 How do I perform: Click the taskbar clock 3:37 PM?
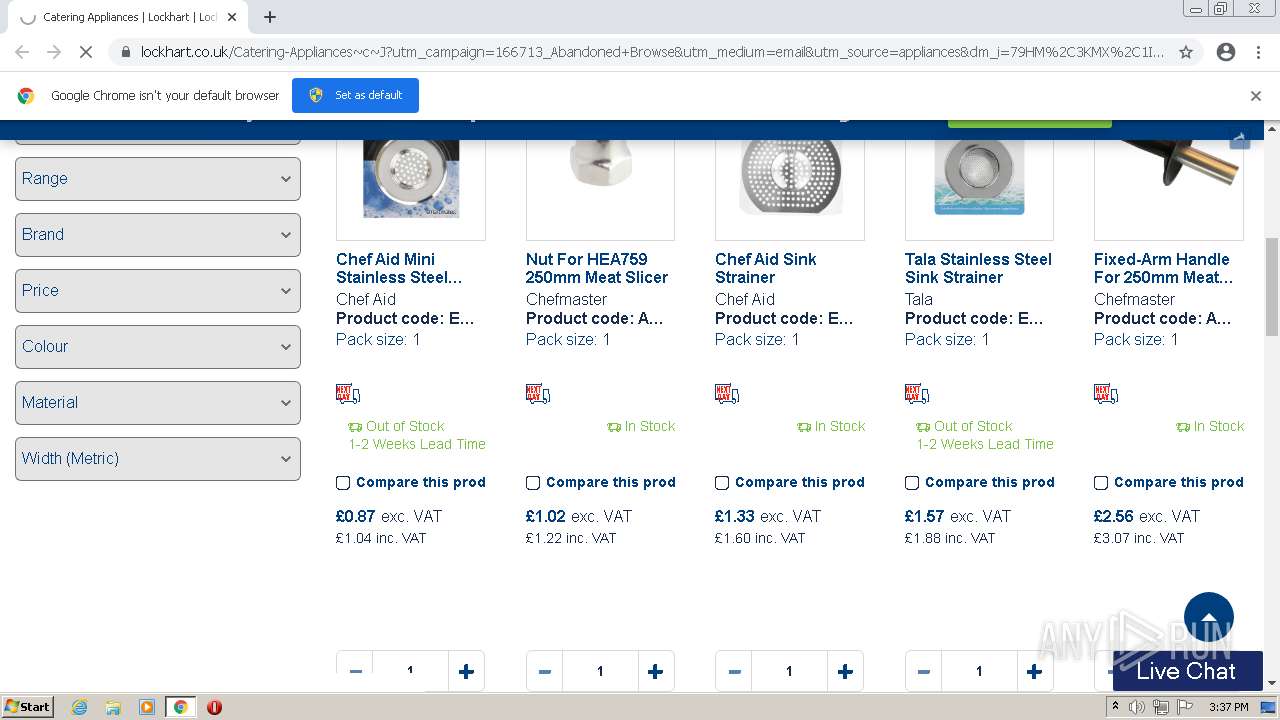pyautogui.click(x=1229, y=707)
